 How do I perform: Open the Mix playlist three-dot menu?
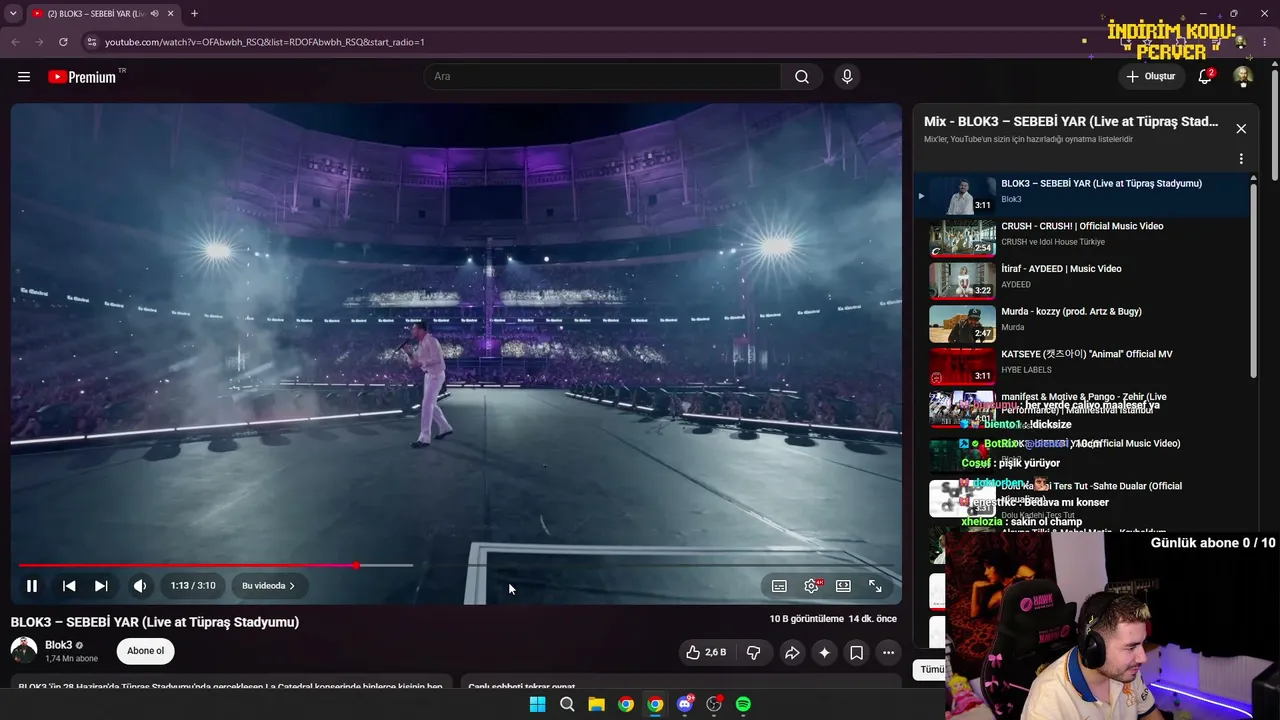pos(1241,159)
